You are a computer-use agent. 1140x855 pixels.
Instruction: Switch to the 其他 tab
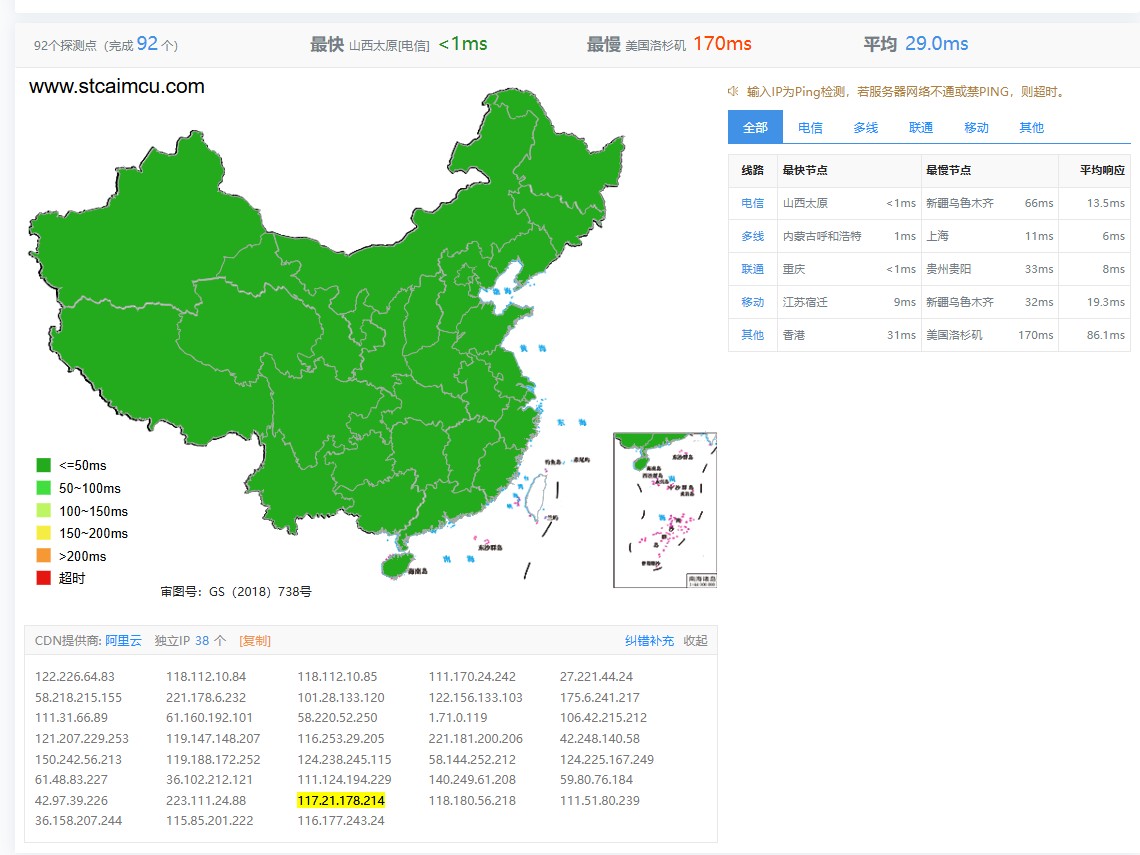1031,127
